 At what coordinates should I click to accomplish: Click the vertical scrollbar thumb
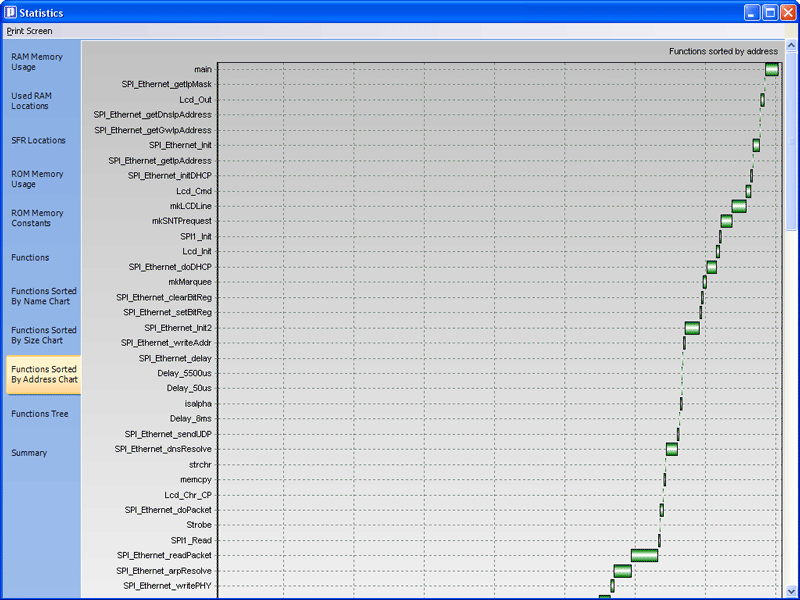coord(791,141)
